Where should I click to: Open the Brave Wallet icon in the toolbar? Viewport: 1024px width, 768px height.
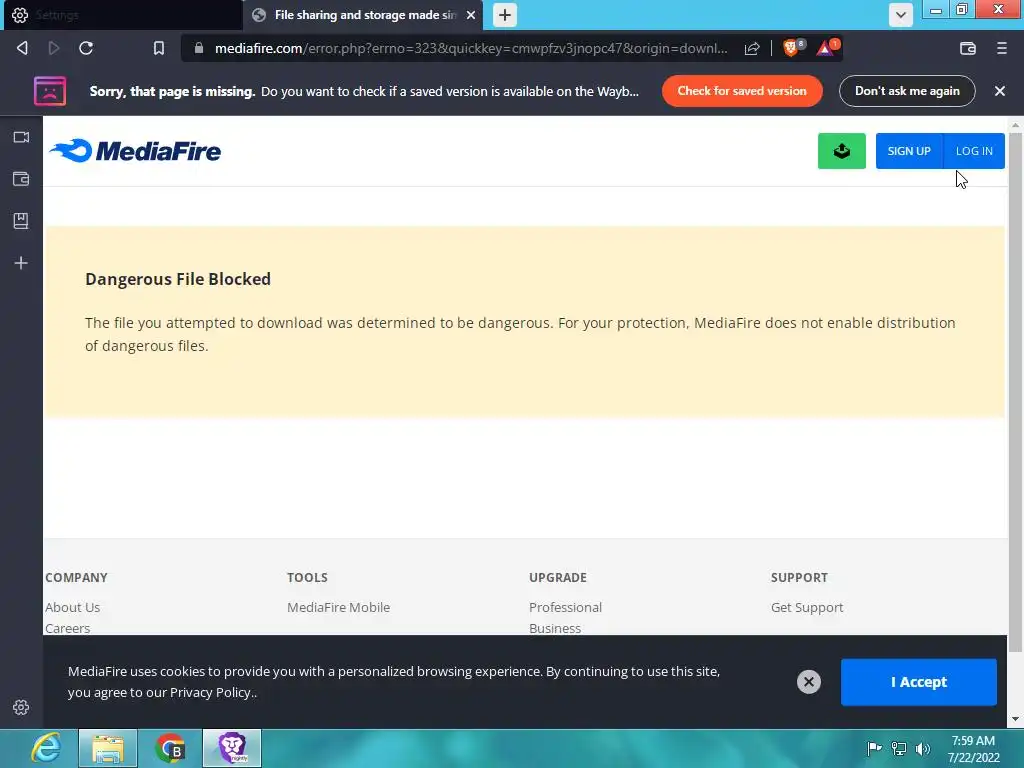point(968,48)
